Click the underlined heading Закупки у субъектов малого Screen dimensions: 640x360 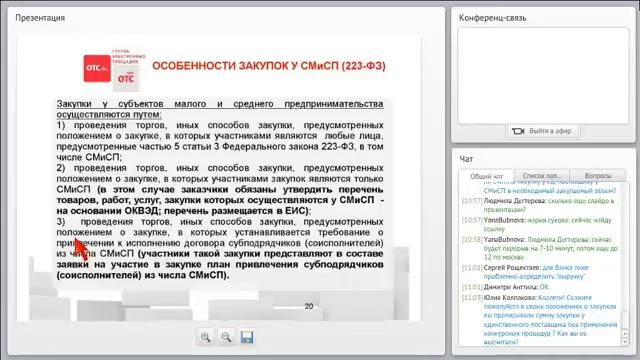[x=220, y=109]
